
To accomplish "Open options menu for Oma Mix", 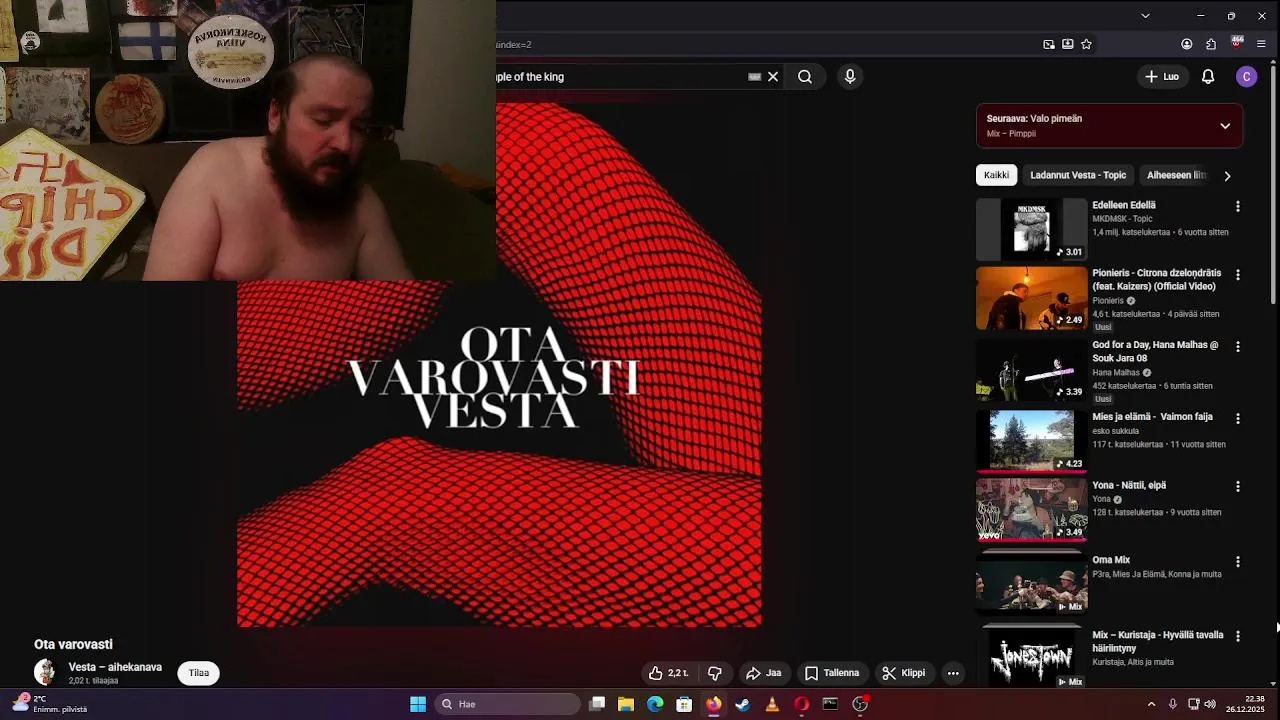I will (1238, 562).
